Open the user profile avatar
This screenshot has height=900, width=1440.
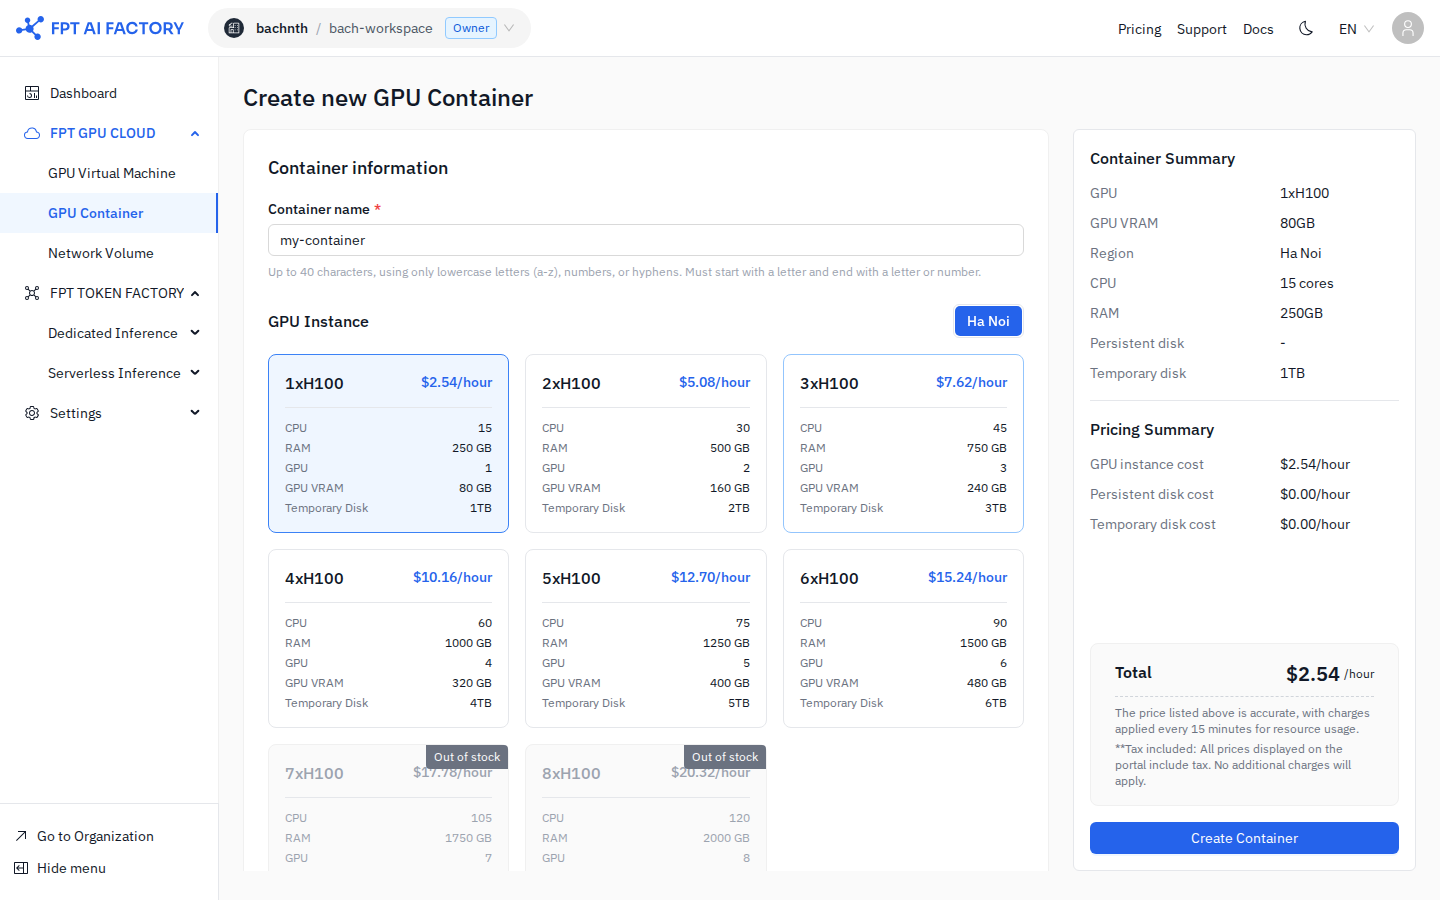coord(1408,28)
